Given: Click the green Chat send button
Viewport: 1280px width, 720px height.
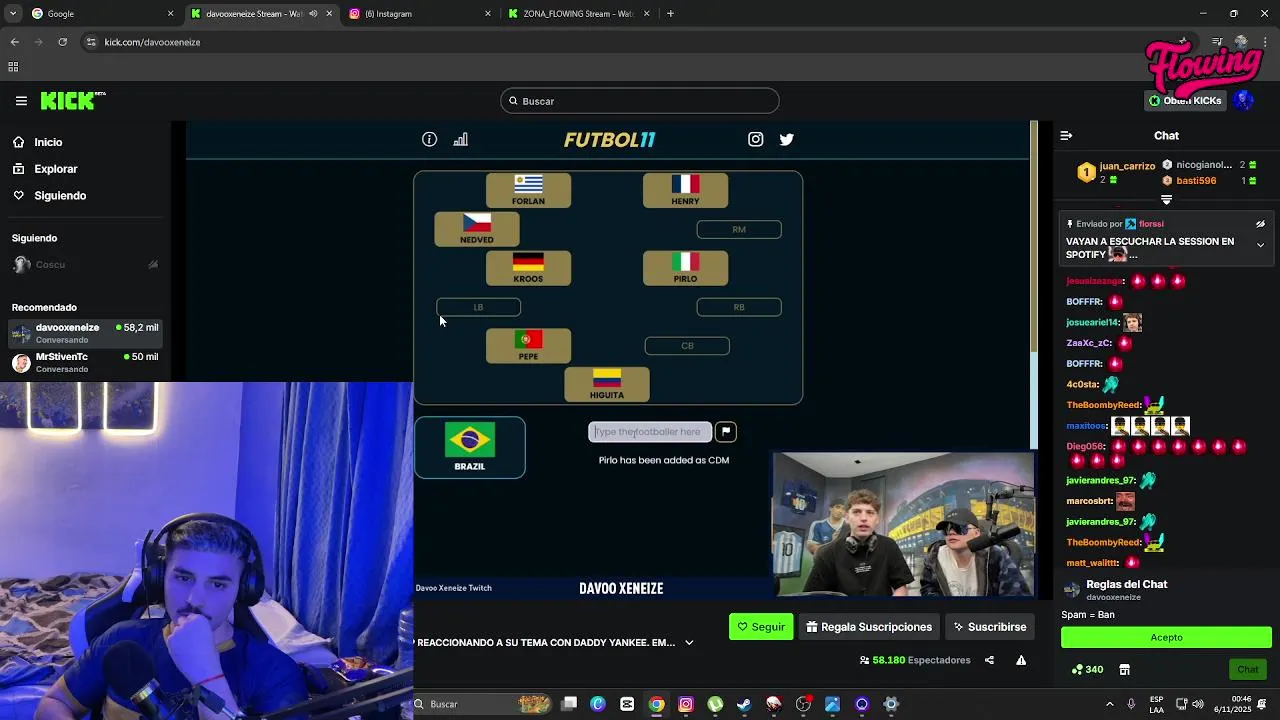Looking at the screenshot, I should [x=1247, y=669].
